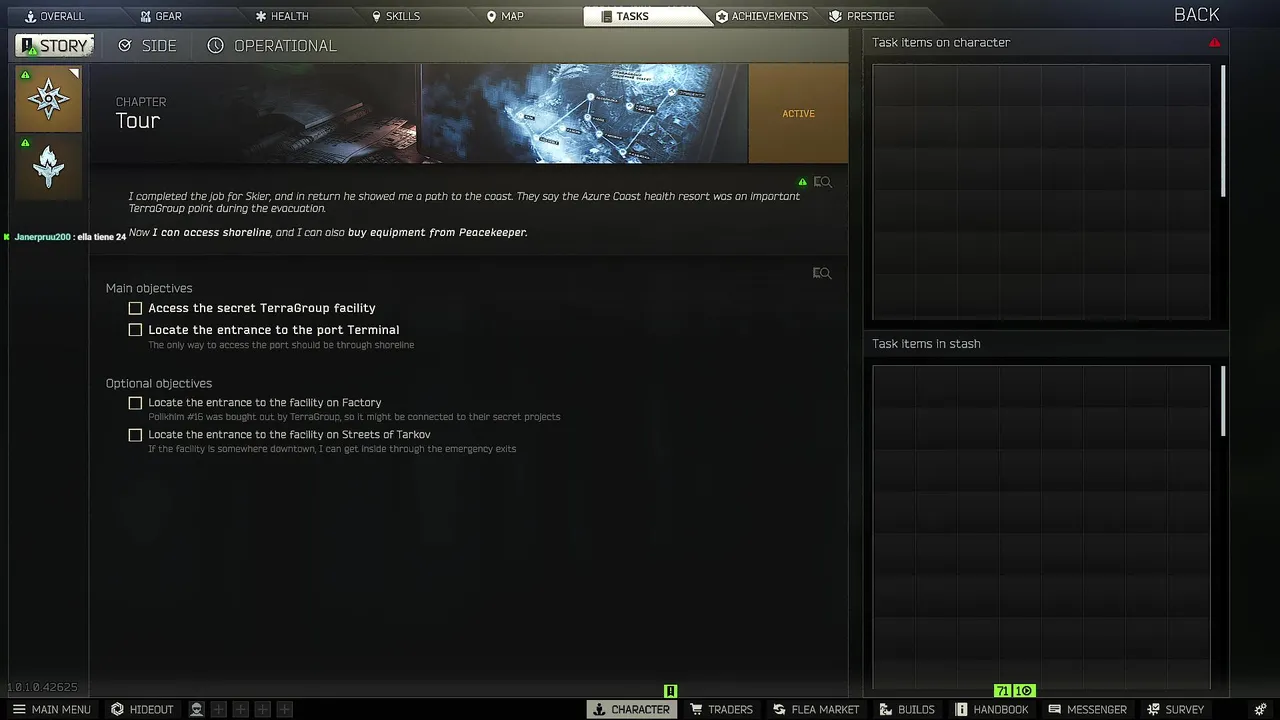Open the Overall tab
The image size is (1280, 720).
coord(54,16)
